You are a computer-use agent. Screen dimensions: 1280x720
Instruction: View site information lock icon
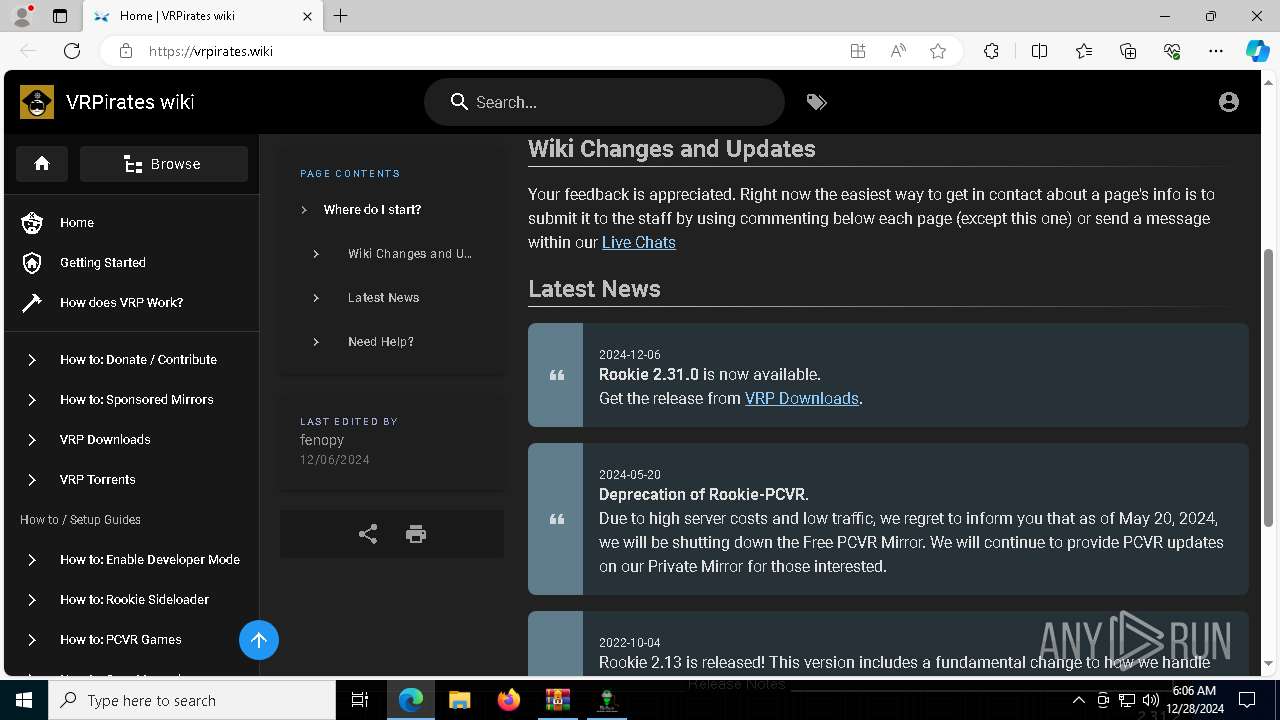pyautogui.click(x=125, y=51)
